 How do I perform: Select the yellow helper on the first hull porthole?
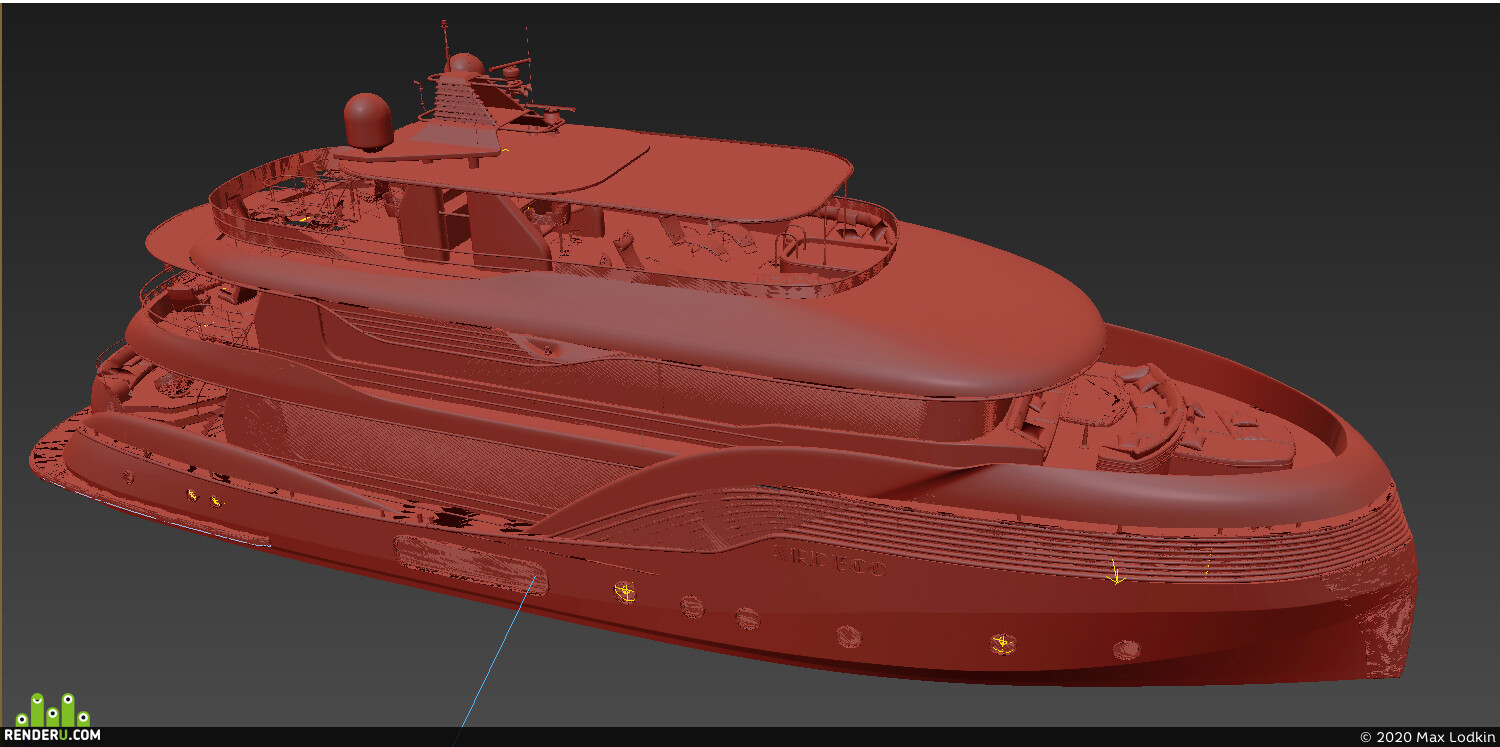[625, 592]
